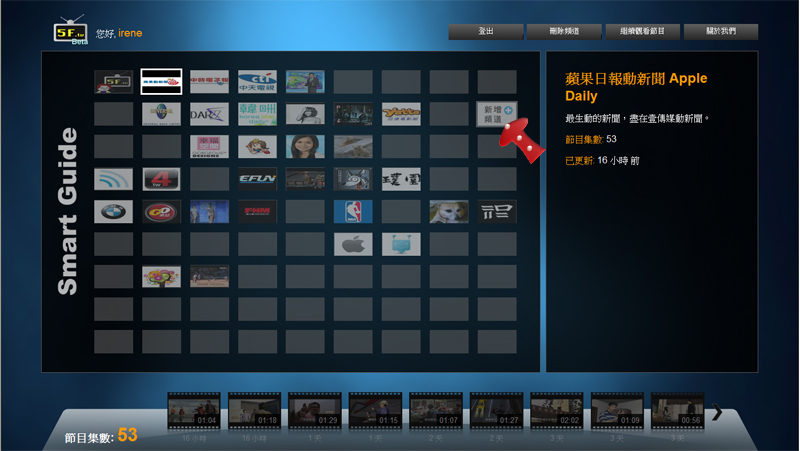This screenshot has height=451, width=800.
Task: Play the 01:29 episode thumbnail
Action: coord(315,411)
